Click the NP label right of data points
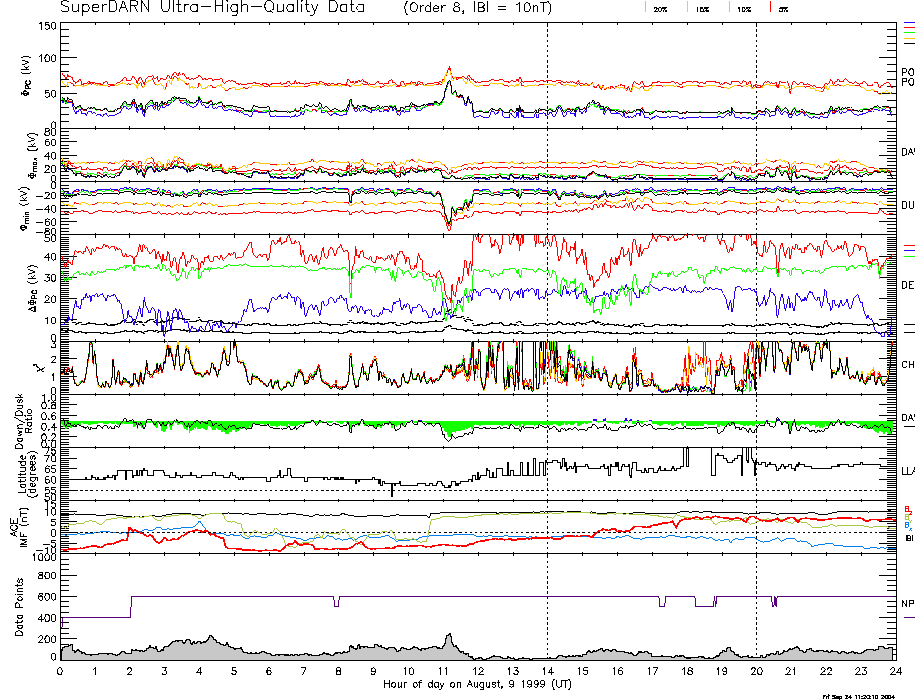The height and width of the screenshot is (700, 915). coord(907,604)
